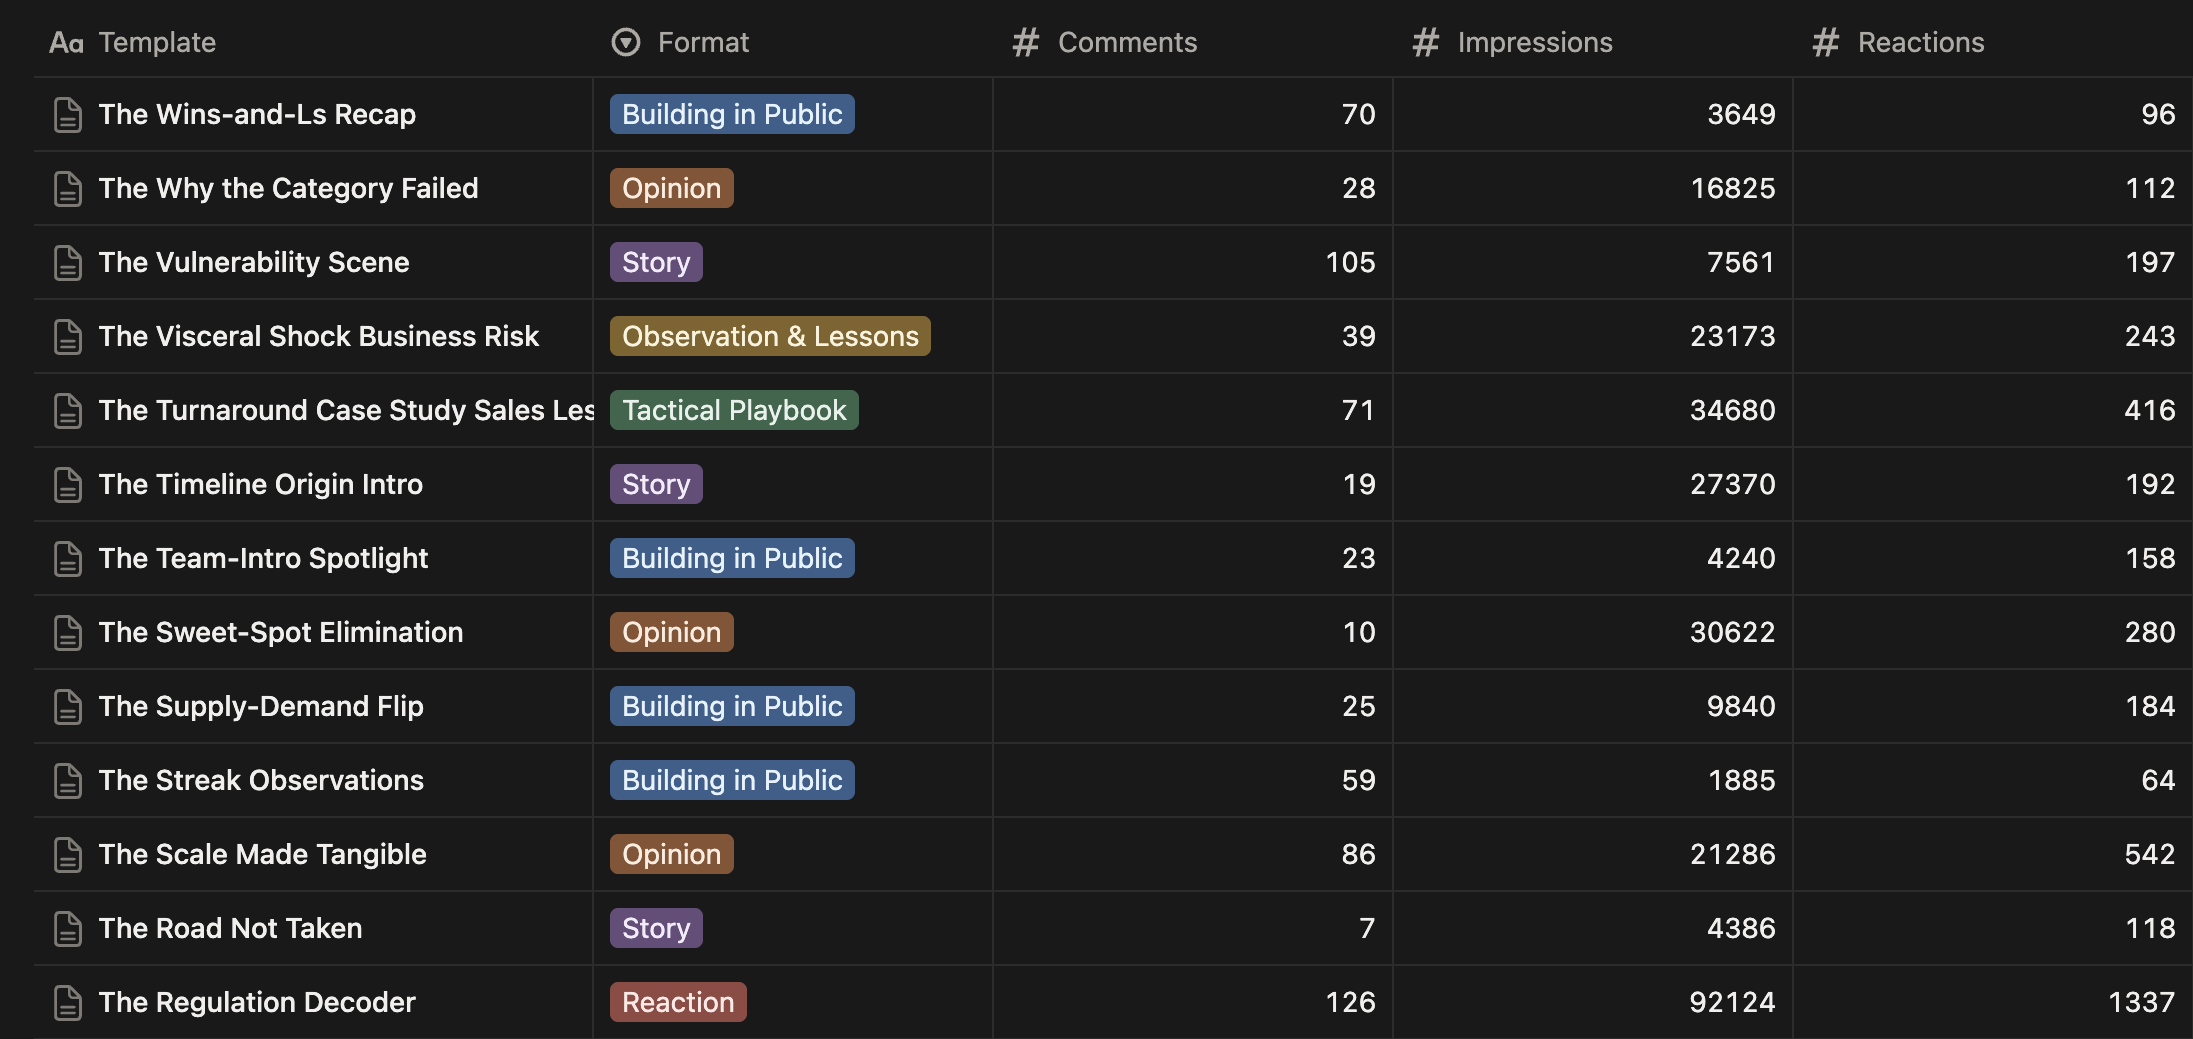The height and width of the screenshot is (1039, 2193).
Task: Click page icon beside The Sweet-Spot Elimination
Action: pos(67,633)
